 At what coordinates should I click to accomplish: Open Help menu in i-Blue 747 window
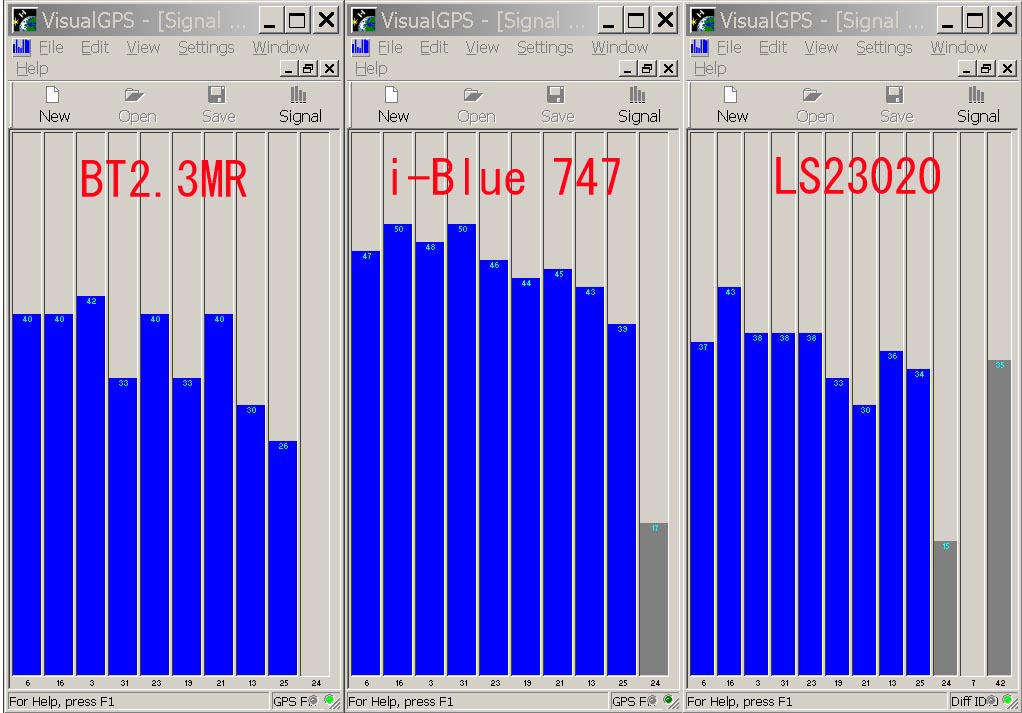coord(371,68)
